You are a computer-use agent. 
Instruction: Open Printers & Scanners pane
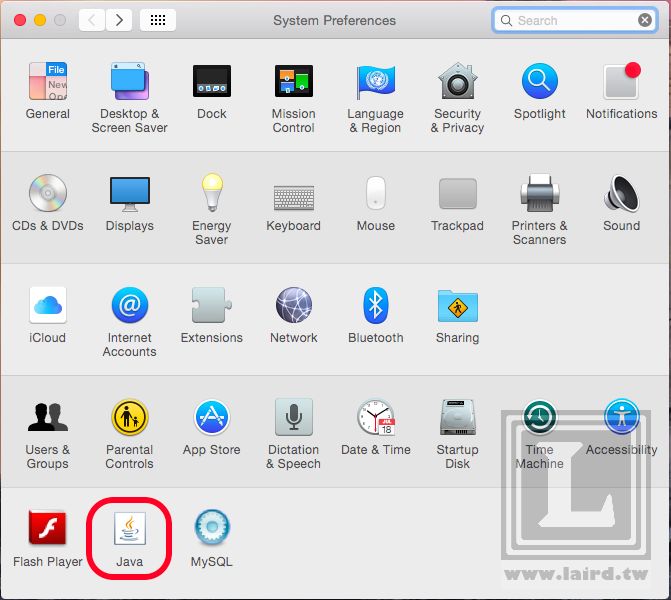(540, 193)
